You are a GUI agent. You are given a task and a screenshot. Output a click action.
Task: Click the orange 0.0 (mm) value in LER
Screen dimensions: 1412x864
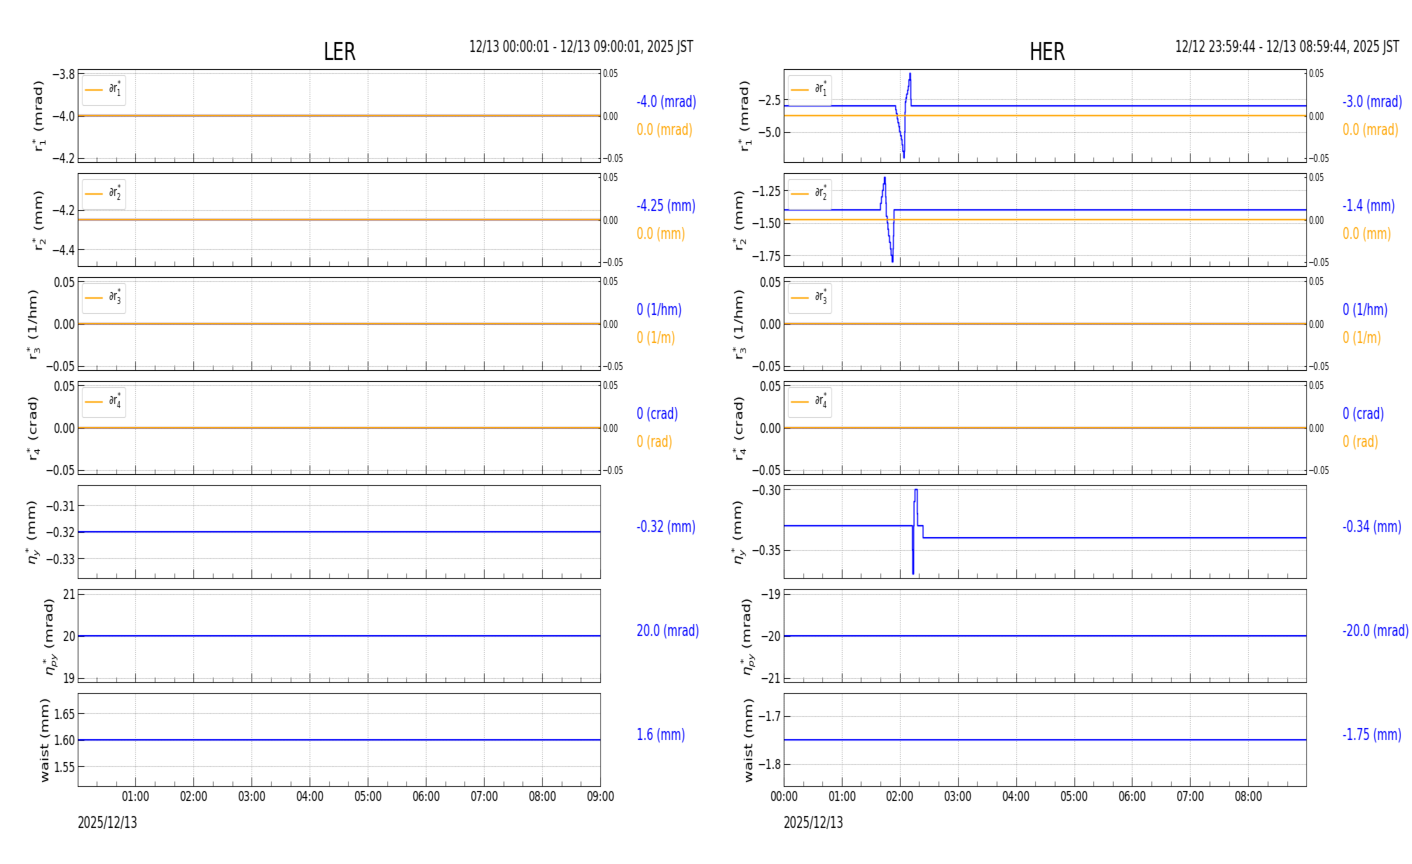pos(661,234)
